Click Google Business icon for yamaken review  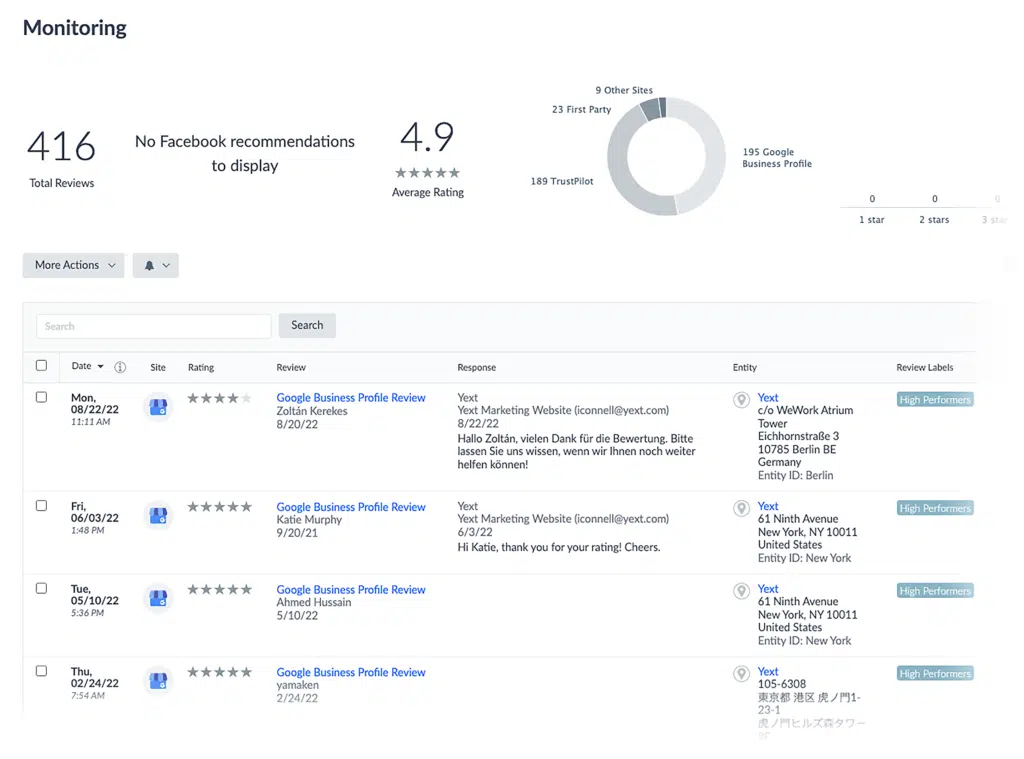point(158,681)
